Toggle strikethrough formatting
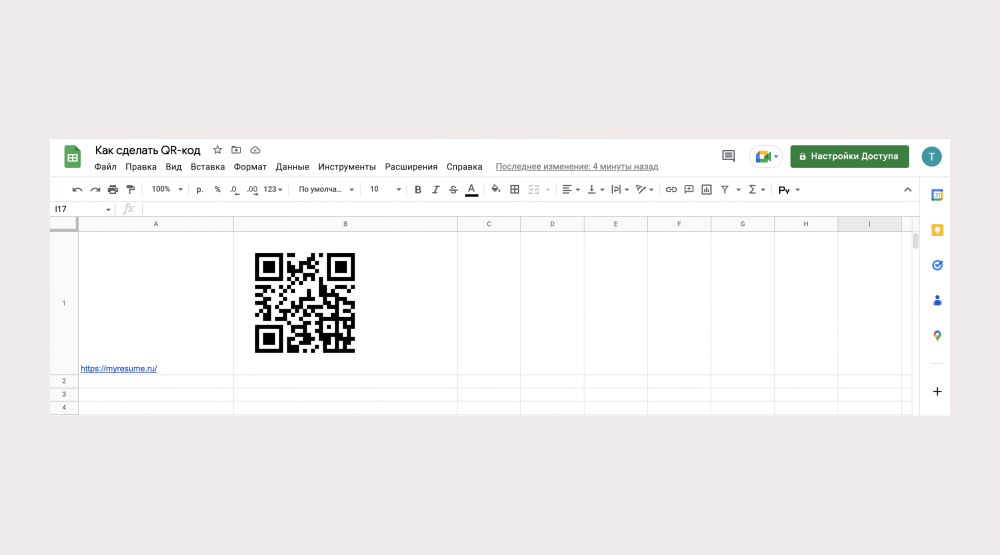The width and height of the screenshot is (1000, 555). pos(453,189)
